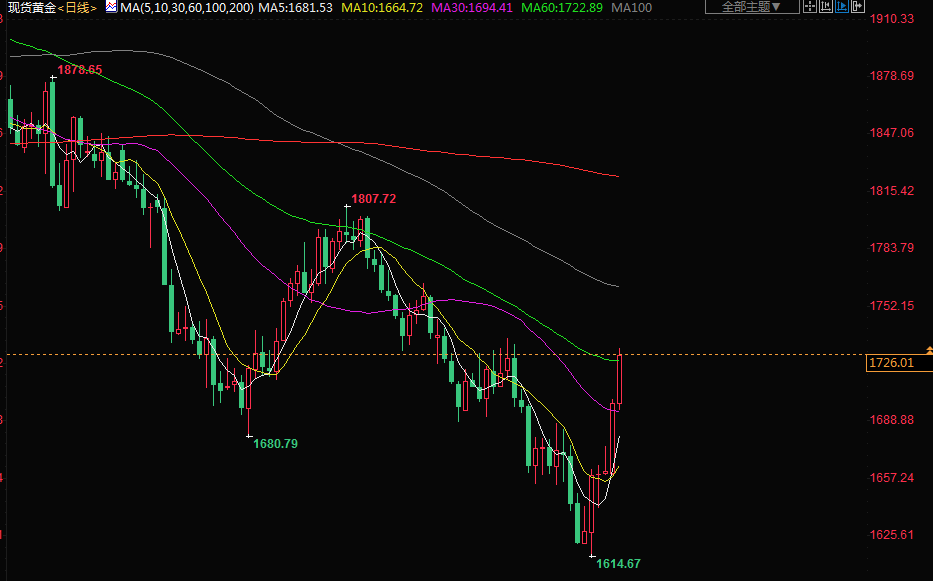Select the MA5:1681.53 legend value
This screenshot has width=933, height=581.
[295, 7]
